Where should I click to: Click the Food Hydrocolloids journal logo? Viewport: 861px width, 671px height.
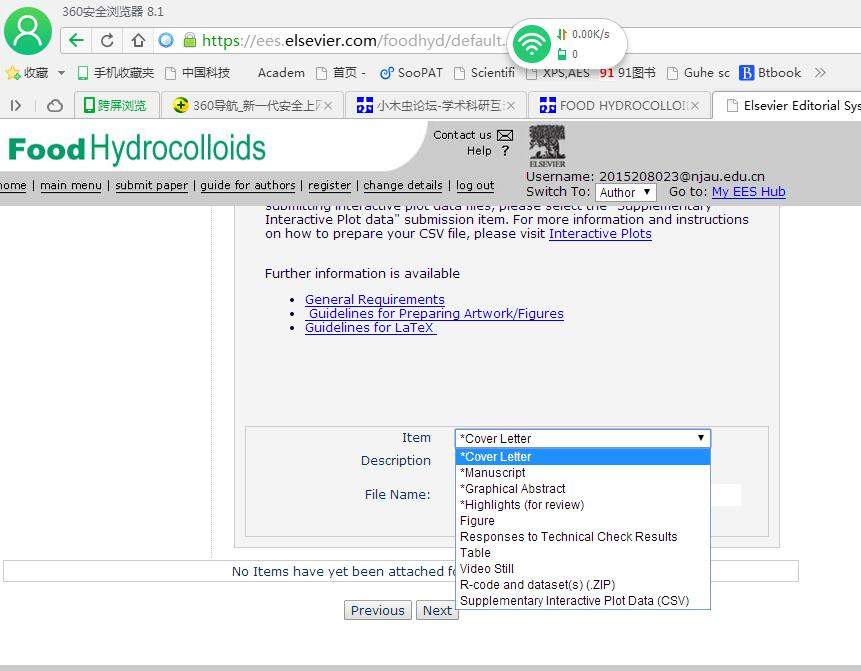(137, 149)
